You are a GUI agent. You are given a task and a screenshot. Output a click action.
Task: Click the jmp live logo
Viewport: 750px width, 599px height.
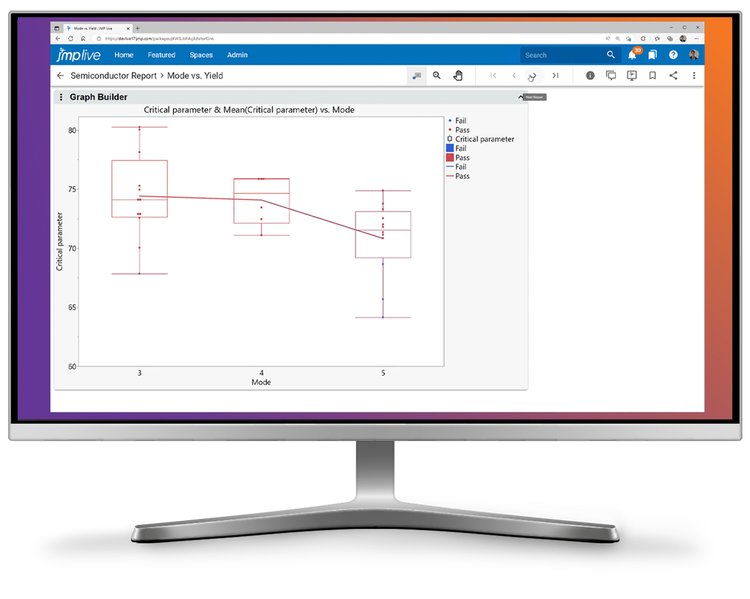[78, 55]
